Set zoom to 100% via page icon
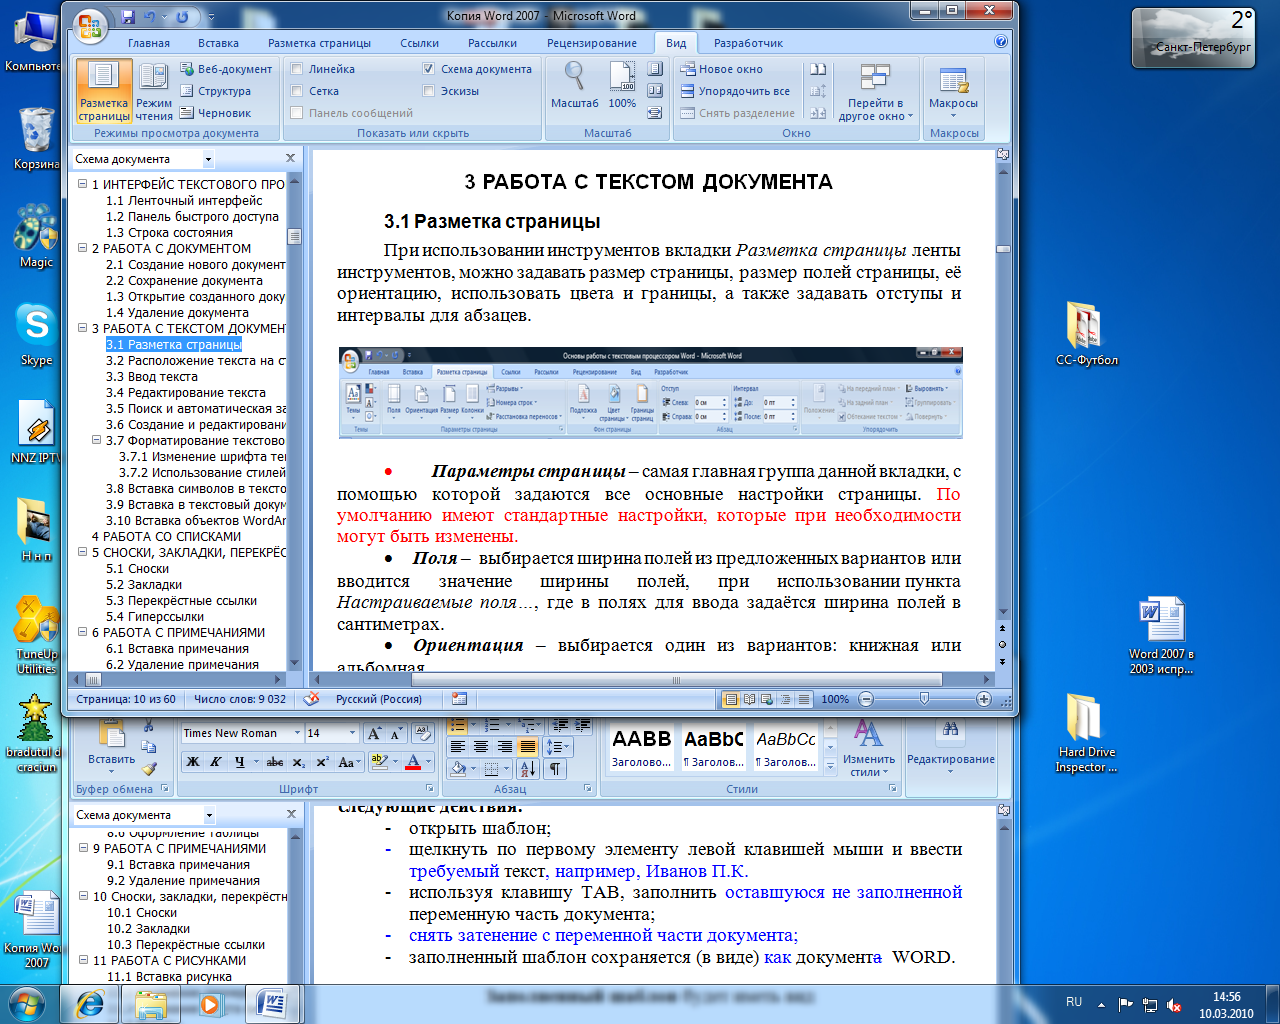This screenshot has height=1024, width=1280. point(622,85)
